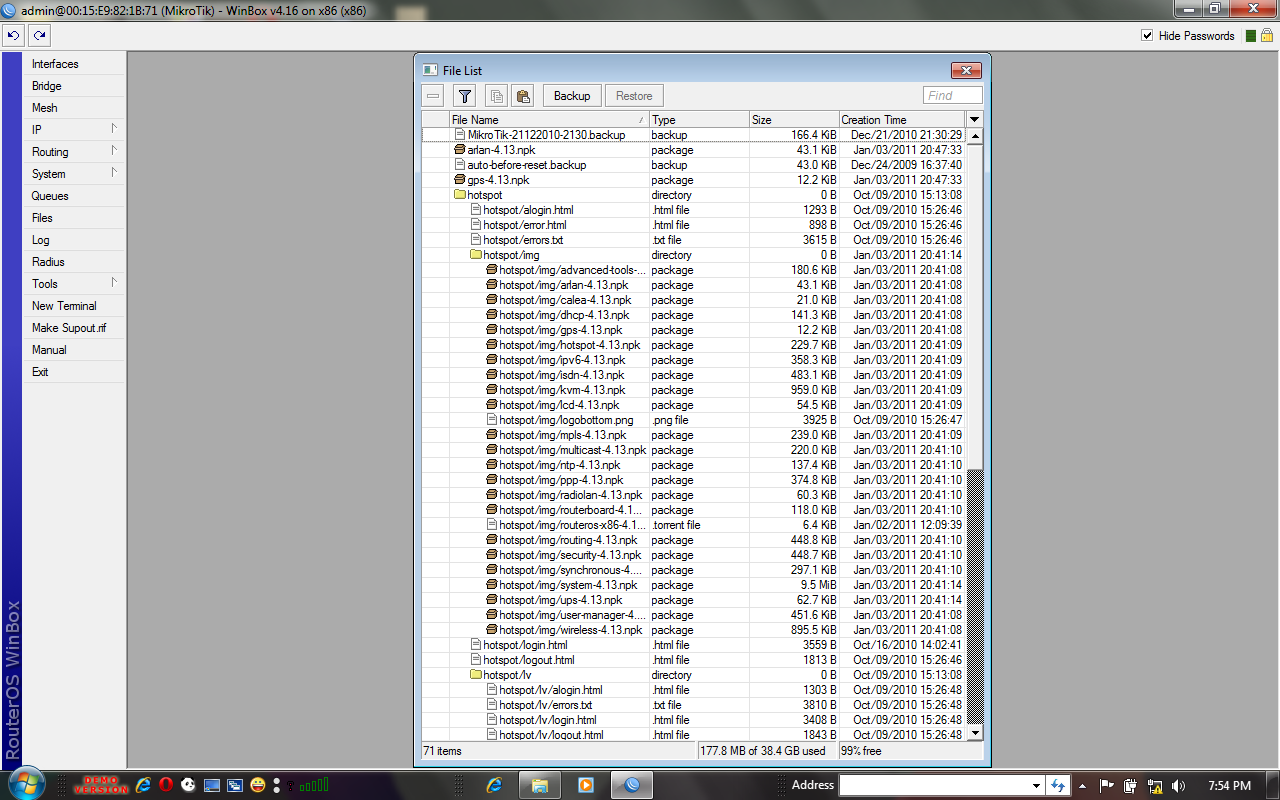Toggle the Hide Passwords checkbox
This screenshot has width=1280, height=800.
pyautogui.click(x=1147, y=36)
